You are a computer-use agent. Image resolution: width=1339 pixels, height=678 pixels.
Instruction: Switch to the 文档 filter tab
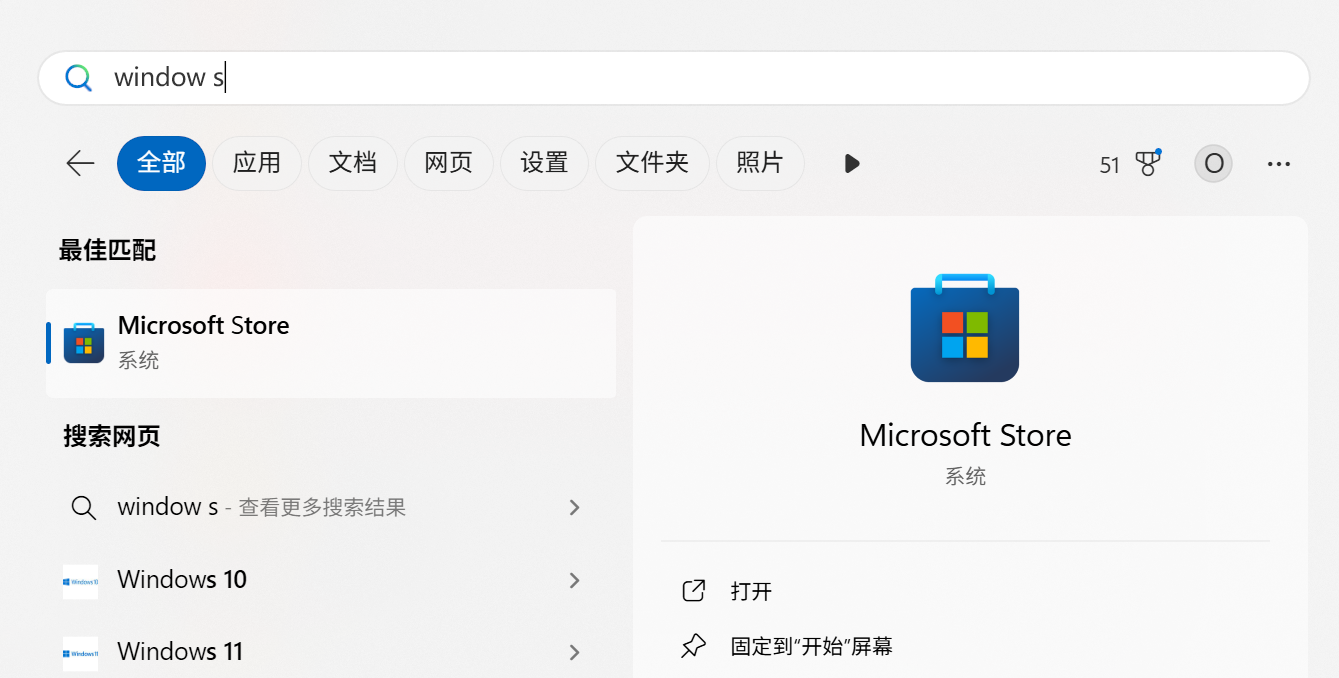[353, 163]
